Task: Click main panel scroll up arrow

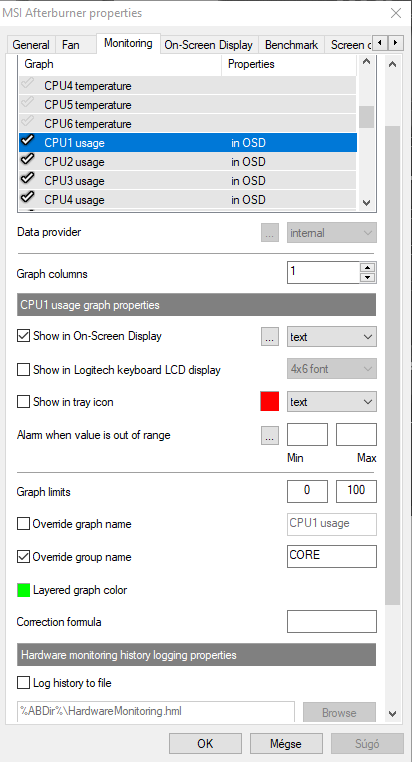Action: [x=393, y=64]
